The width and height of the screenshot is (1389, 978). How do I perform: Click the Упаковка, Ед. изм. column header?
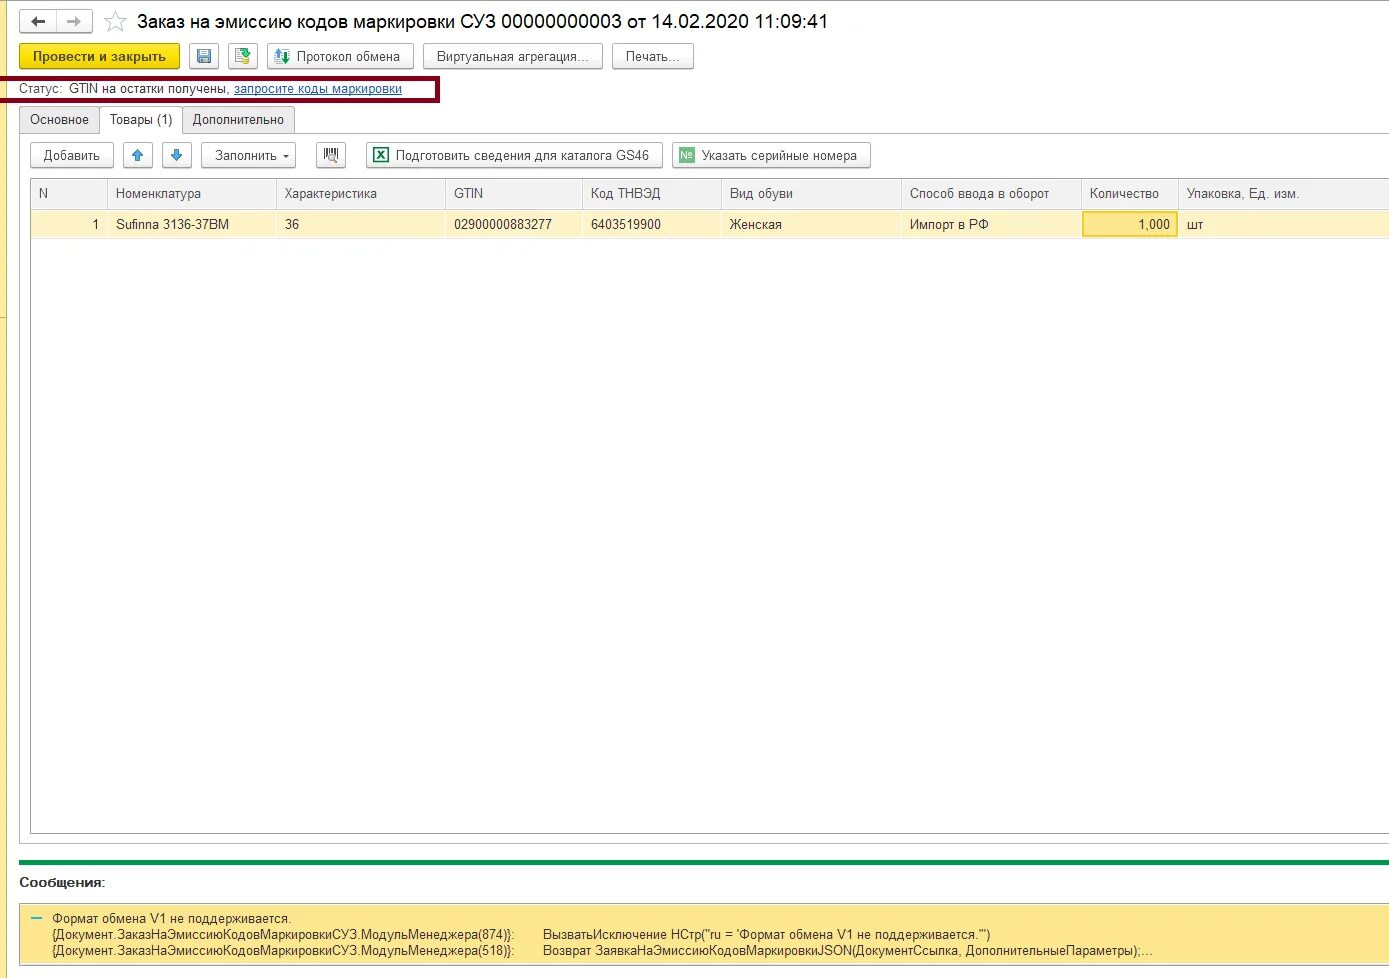[x=1283, y=193]
